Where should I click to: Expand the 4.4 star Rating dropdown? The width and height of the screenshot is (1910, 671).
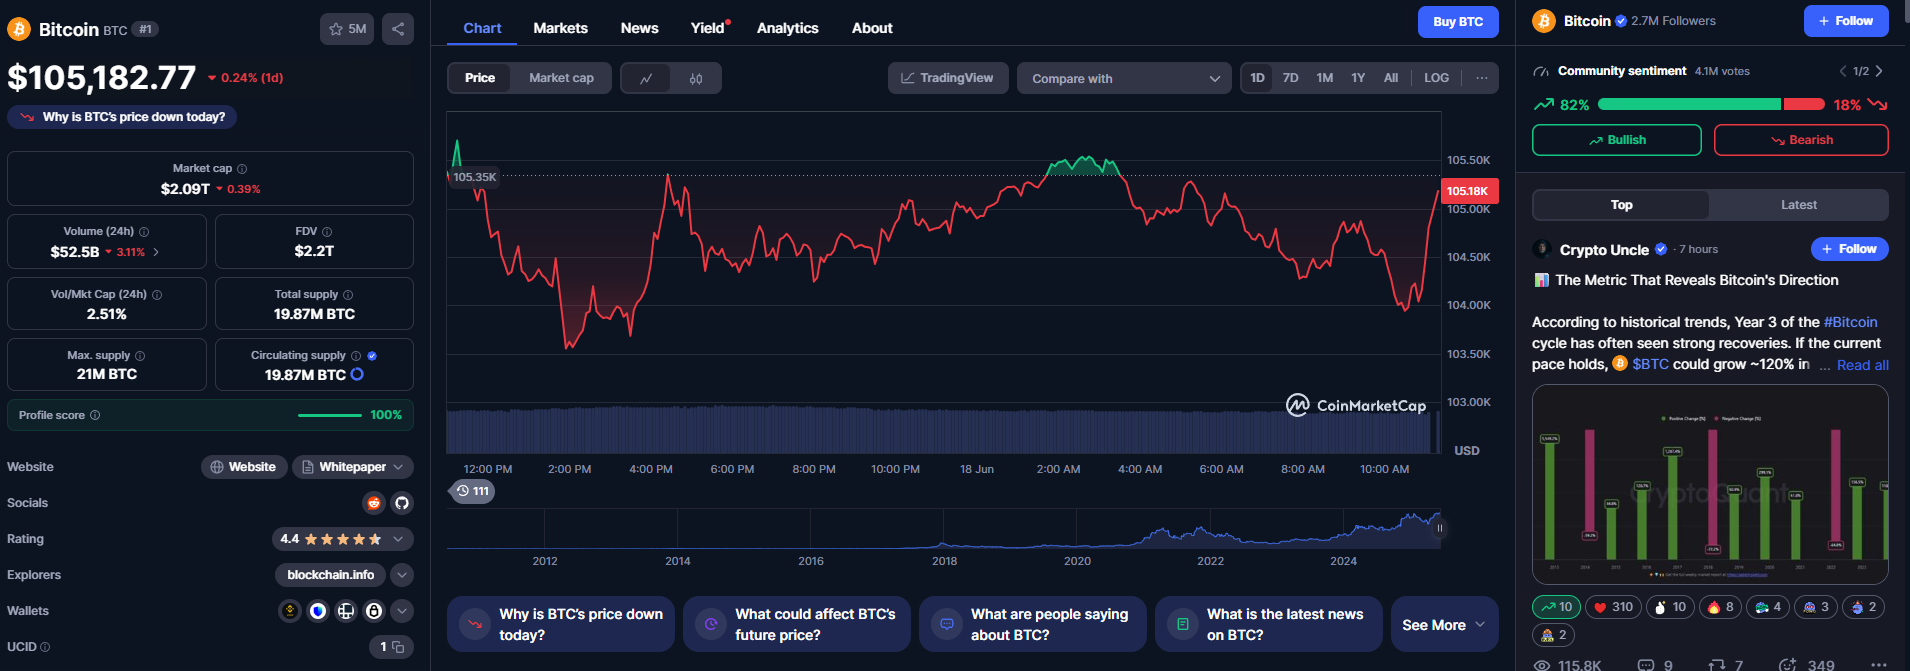(343, 539)
